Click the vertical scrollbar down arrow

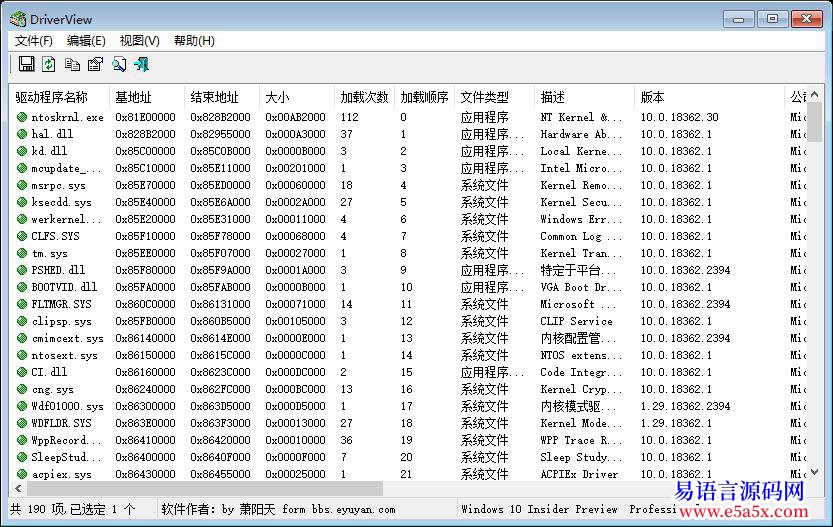click(x=815, y=472)
